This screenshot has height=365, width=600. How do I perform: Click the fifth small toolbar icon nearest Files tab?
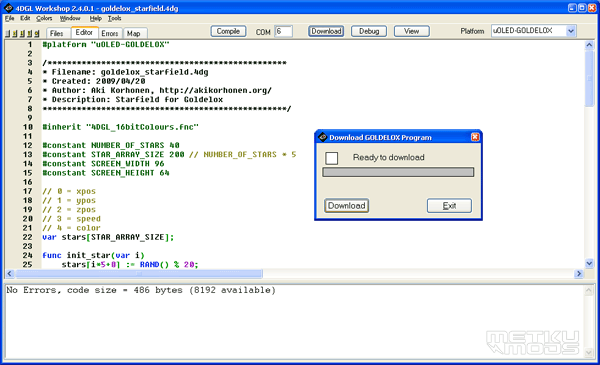point(37,34)
